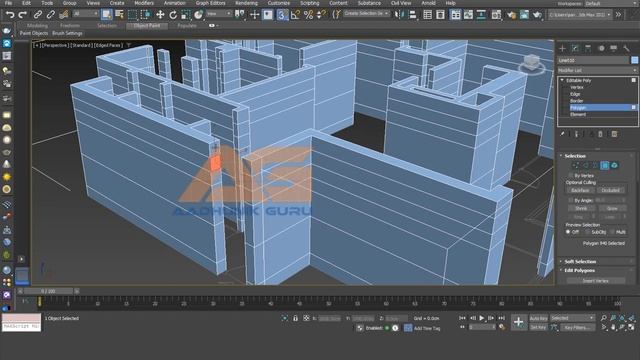Toggle the Auto Key button
Viewport: 640px width, 360px height.
tap(538, 318)
